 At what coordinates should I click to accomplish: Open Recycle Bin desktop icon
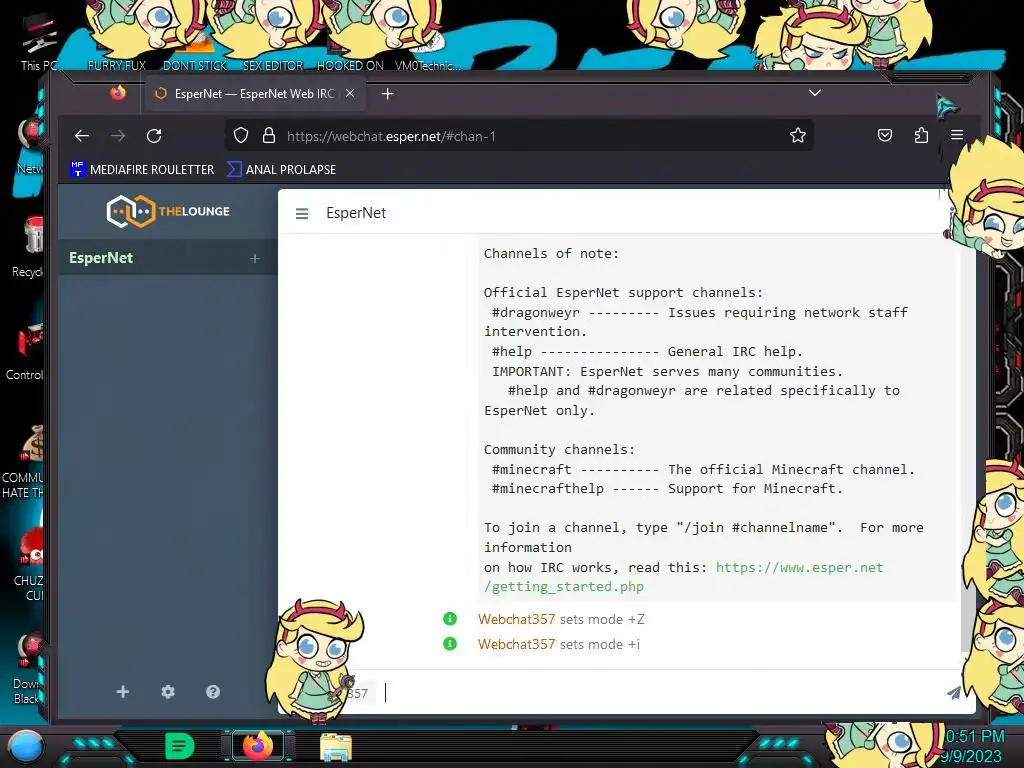[27, 248]
